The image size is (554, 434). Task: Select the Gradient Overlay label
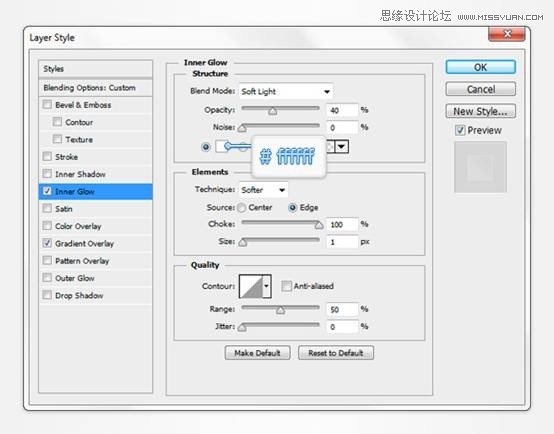point(84,244)
